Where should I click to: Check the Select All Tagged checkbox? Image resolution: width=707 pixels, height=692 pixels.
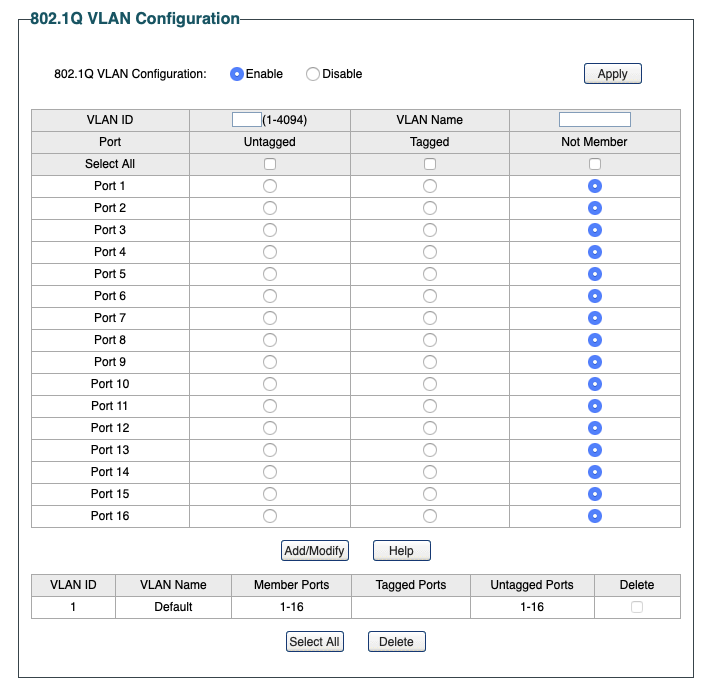coord(430,164)
